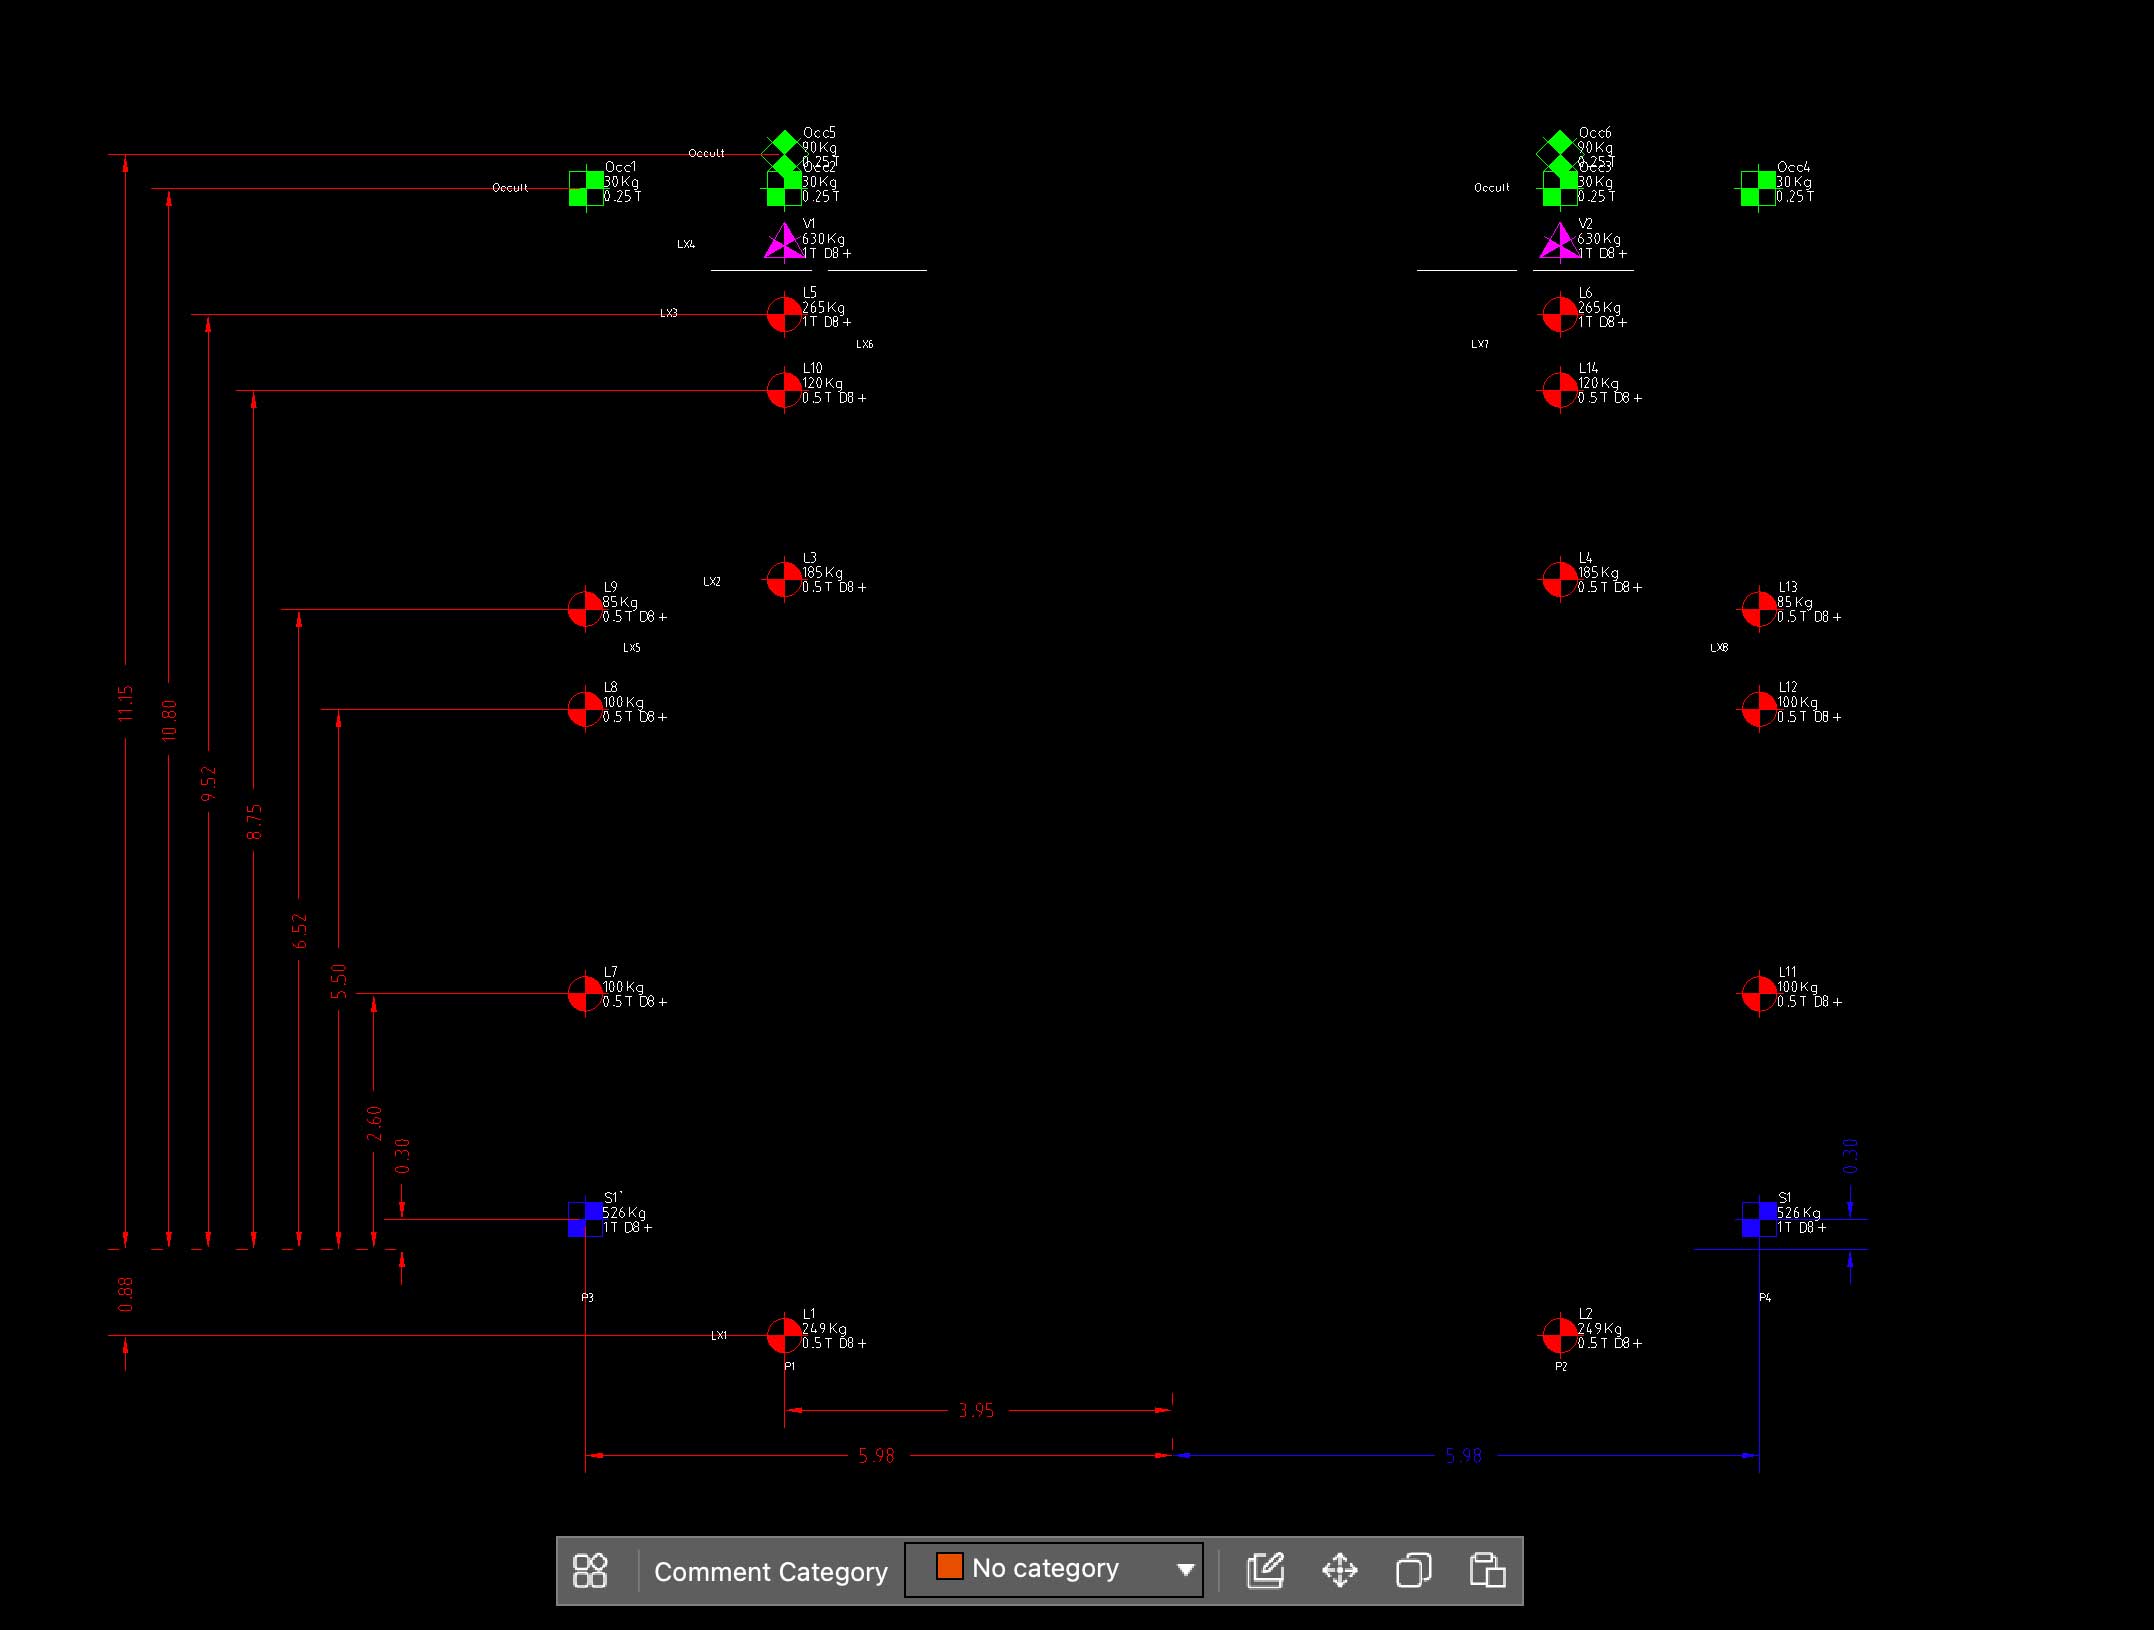Click the orange category color swatch
2154x1630 pixels.
949,1566
